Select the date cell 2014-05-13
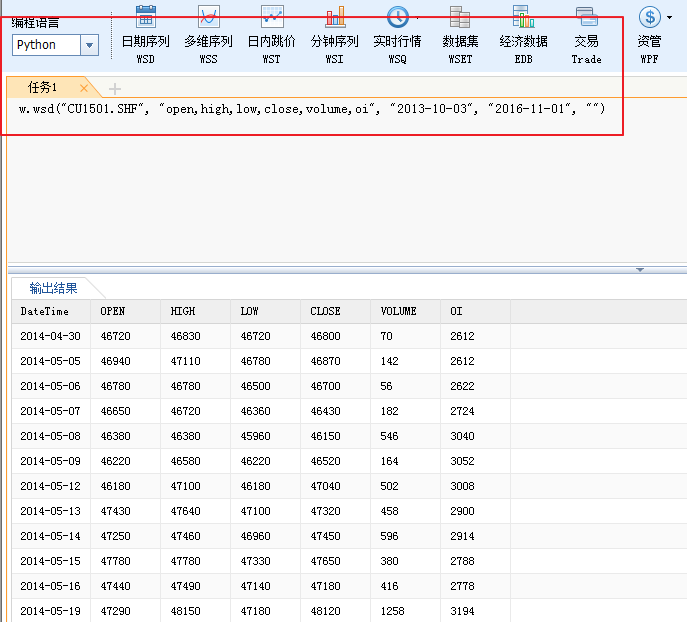Screen dimensions: 687x622 click(50, 511)
